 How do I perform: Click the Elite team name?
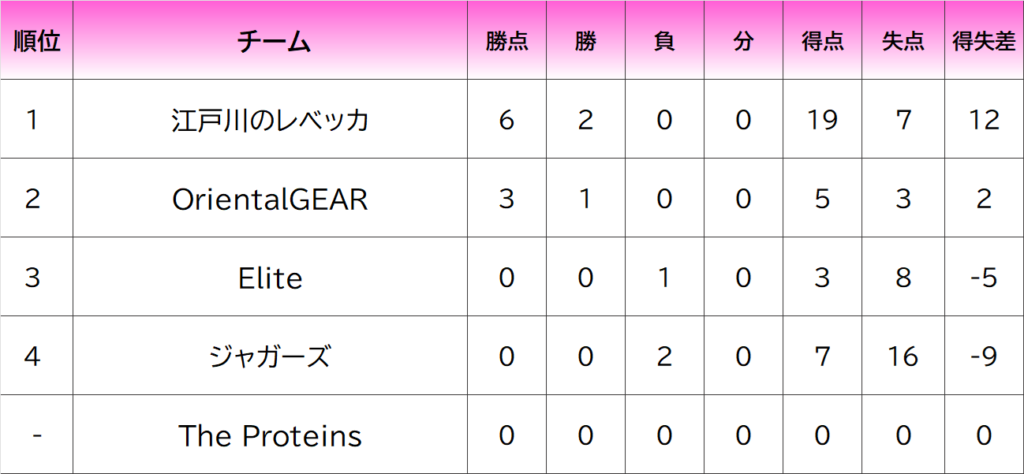click(270, 278)
